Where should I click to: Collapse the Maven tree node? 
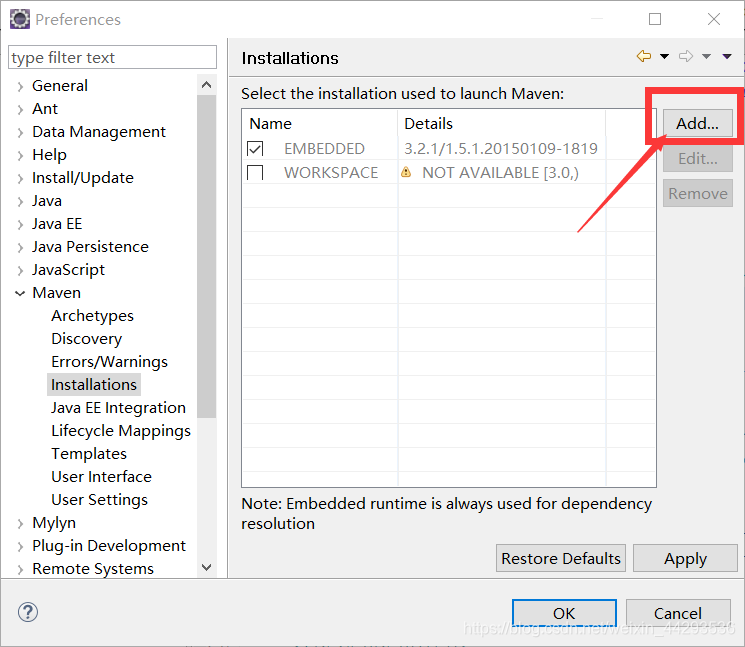20,294
